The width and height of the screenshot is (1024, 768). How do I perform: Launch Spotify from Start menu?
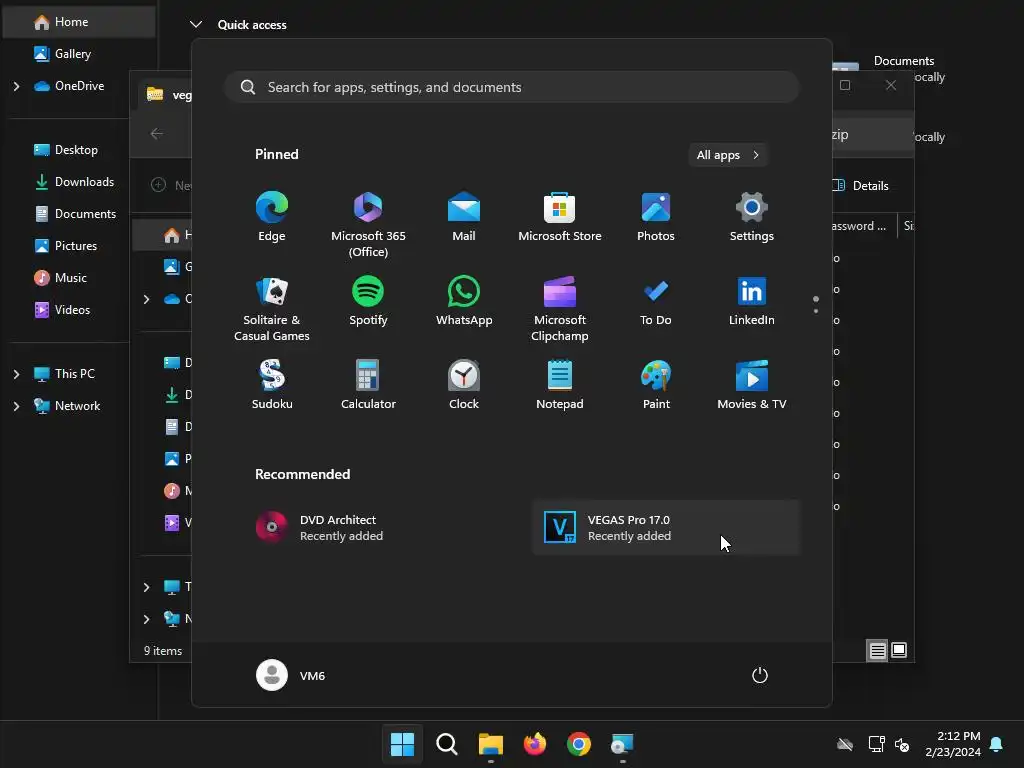[x=368, y=301]
